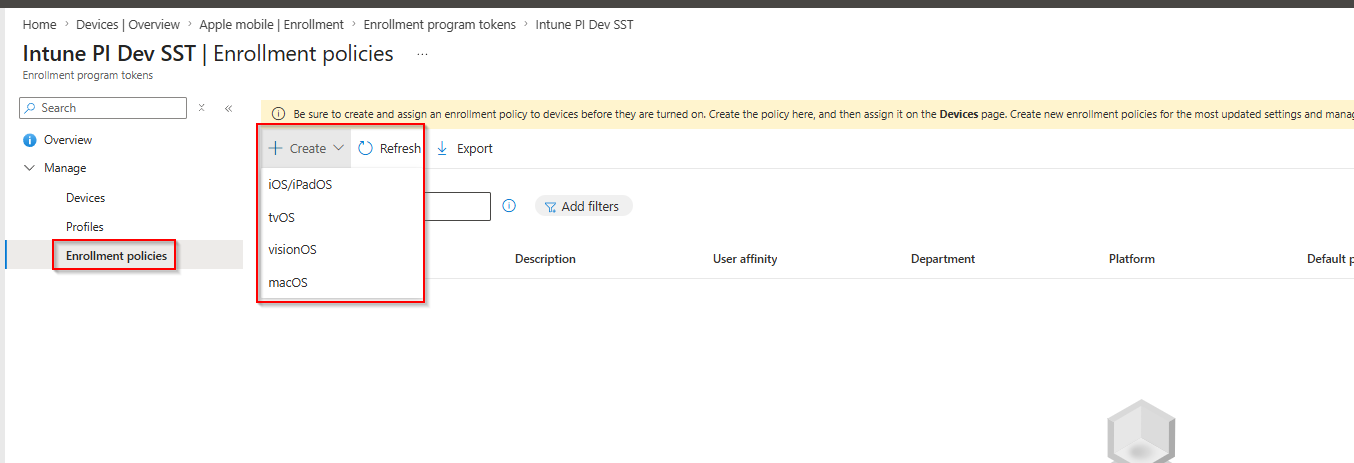Screen dimensions: 1354x463
Task: Sort by Platform column header
Action: pyautogui.click(x=1132, y=259)
